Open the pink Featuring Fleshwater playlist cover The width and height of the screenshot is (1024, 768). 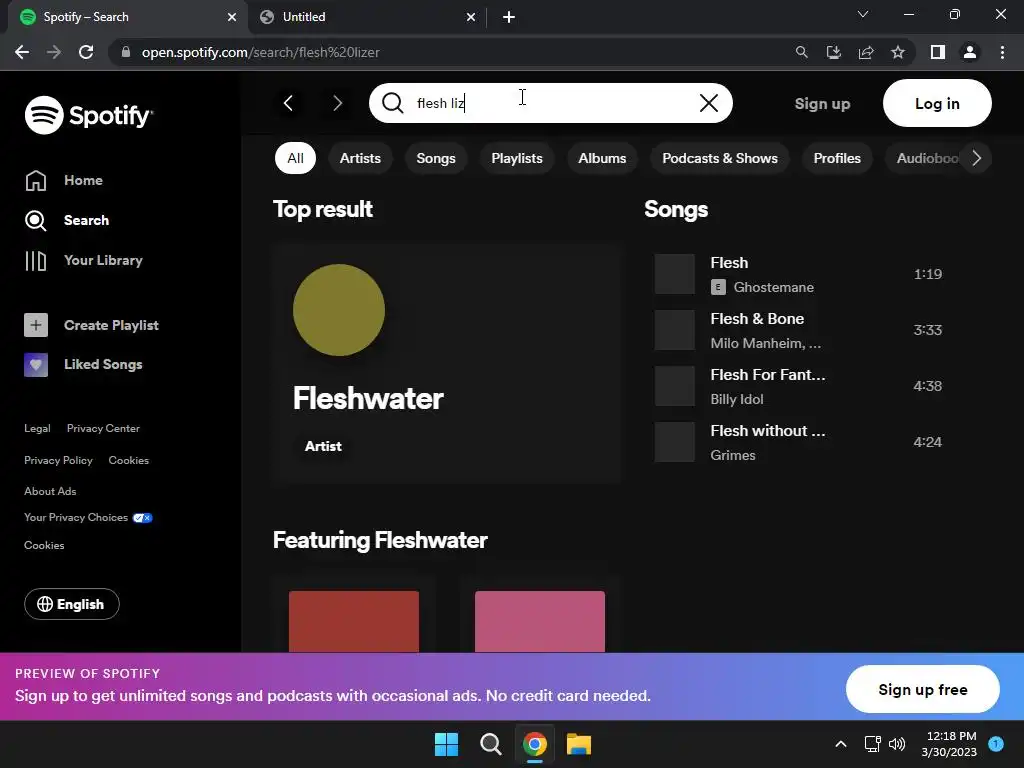tap(540, 621)
